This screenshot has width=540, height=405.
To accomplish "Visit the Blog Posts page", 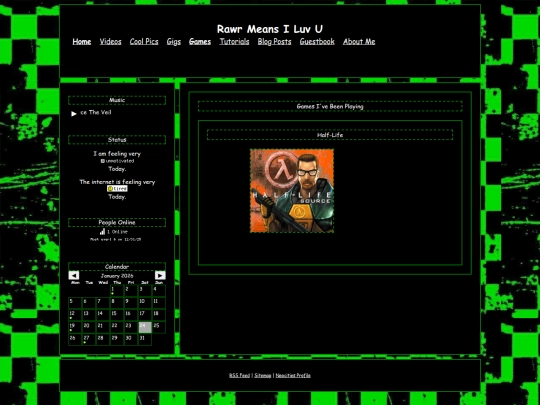I will 274,42.
